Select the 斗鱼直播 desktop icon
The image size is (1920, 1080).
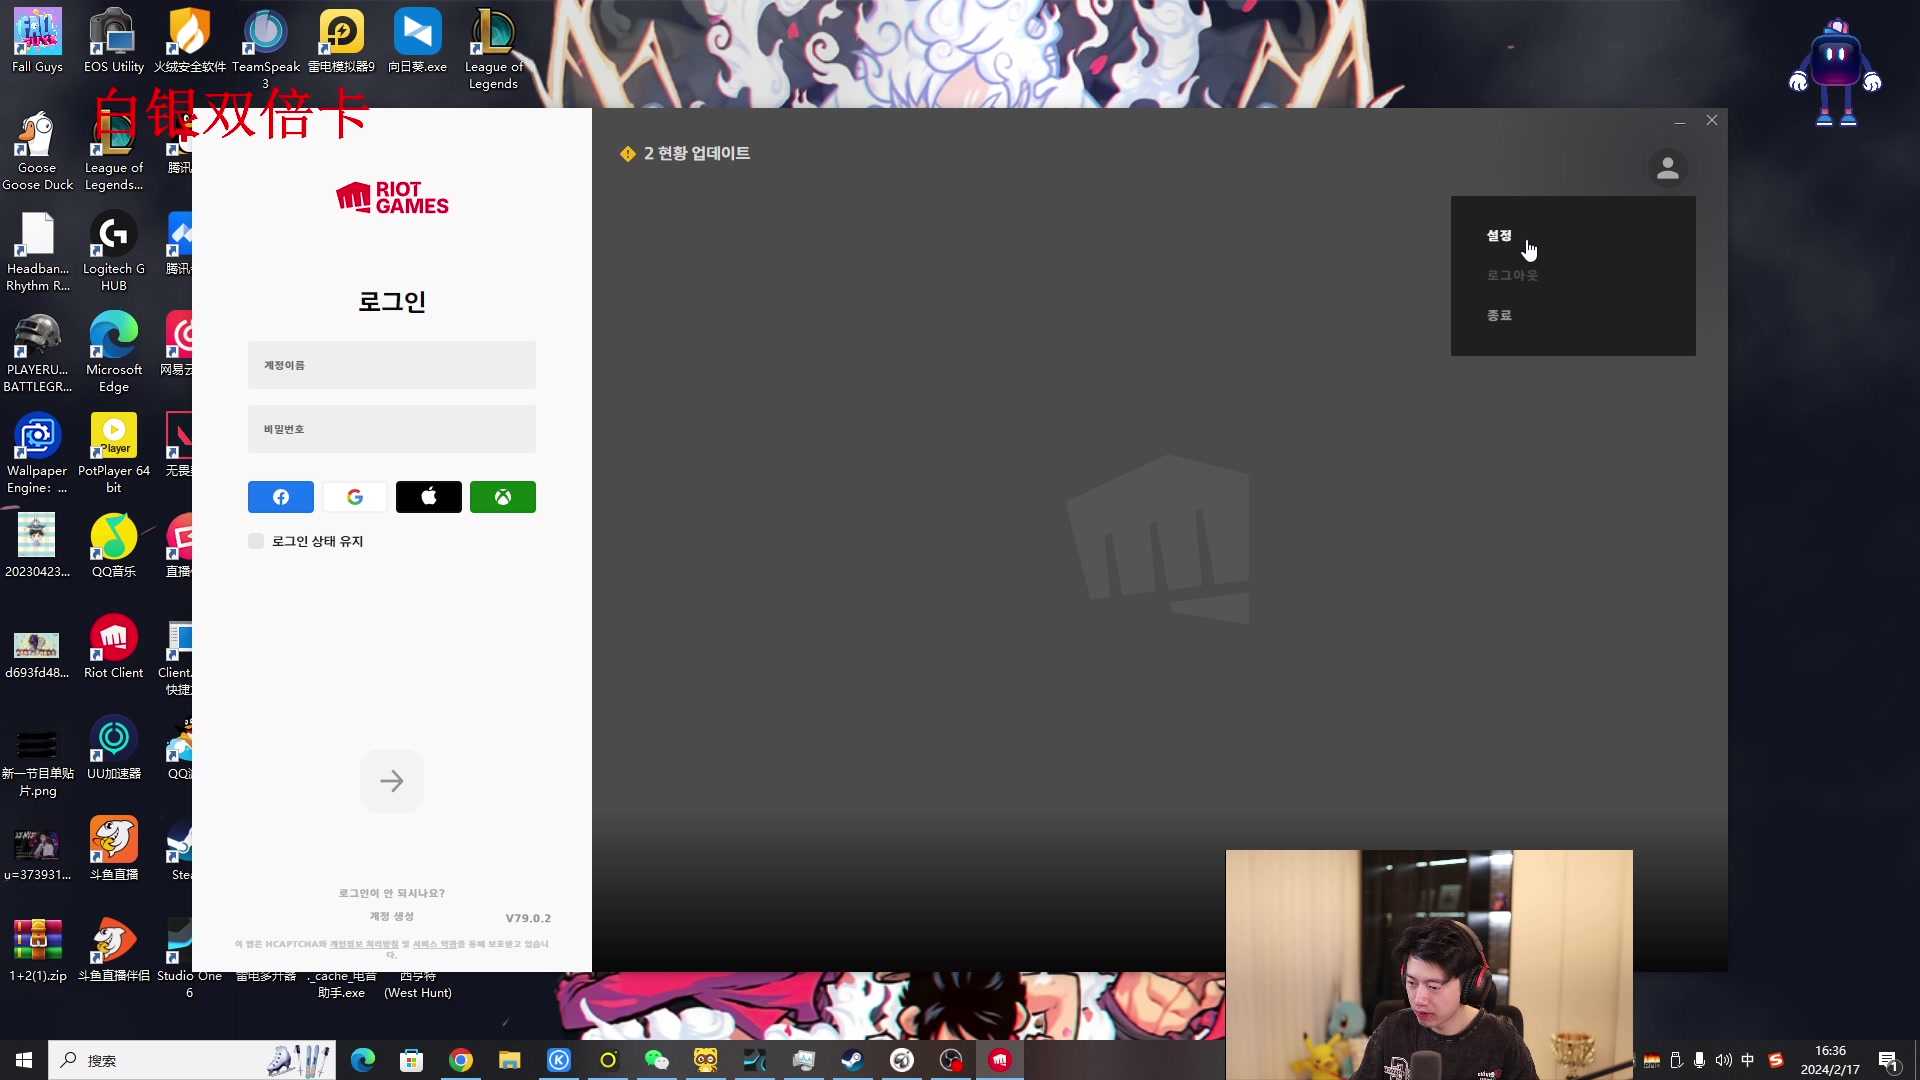[114, 849]
